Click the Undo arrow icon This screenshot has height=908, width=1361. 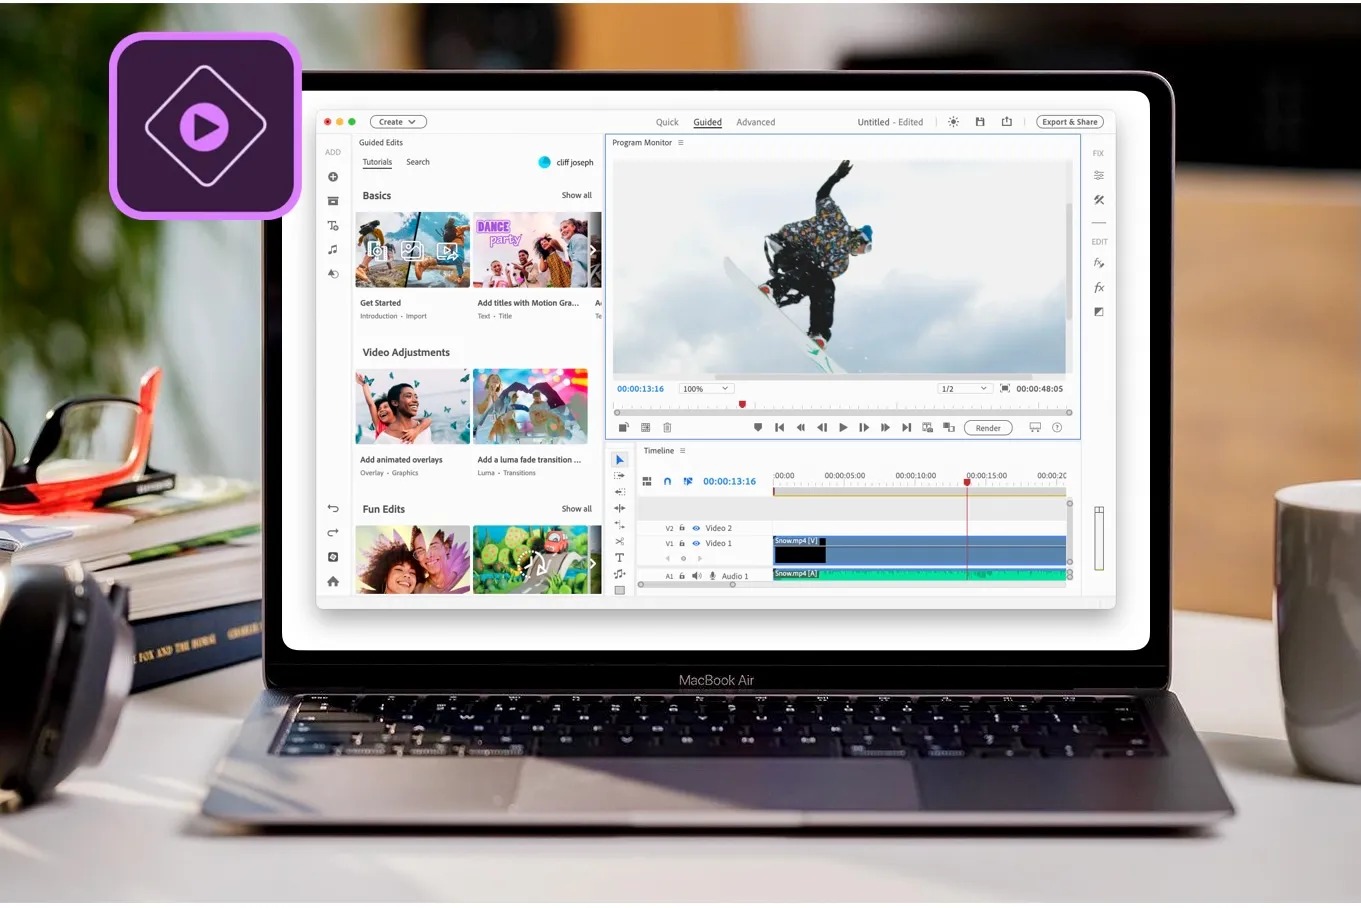click(x=333, y=509)
